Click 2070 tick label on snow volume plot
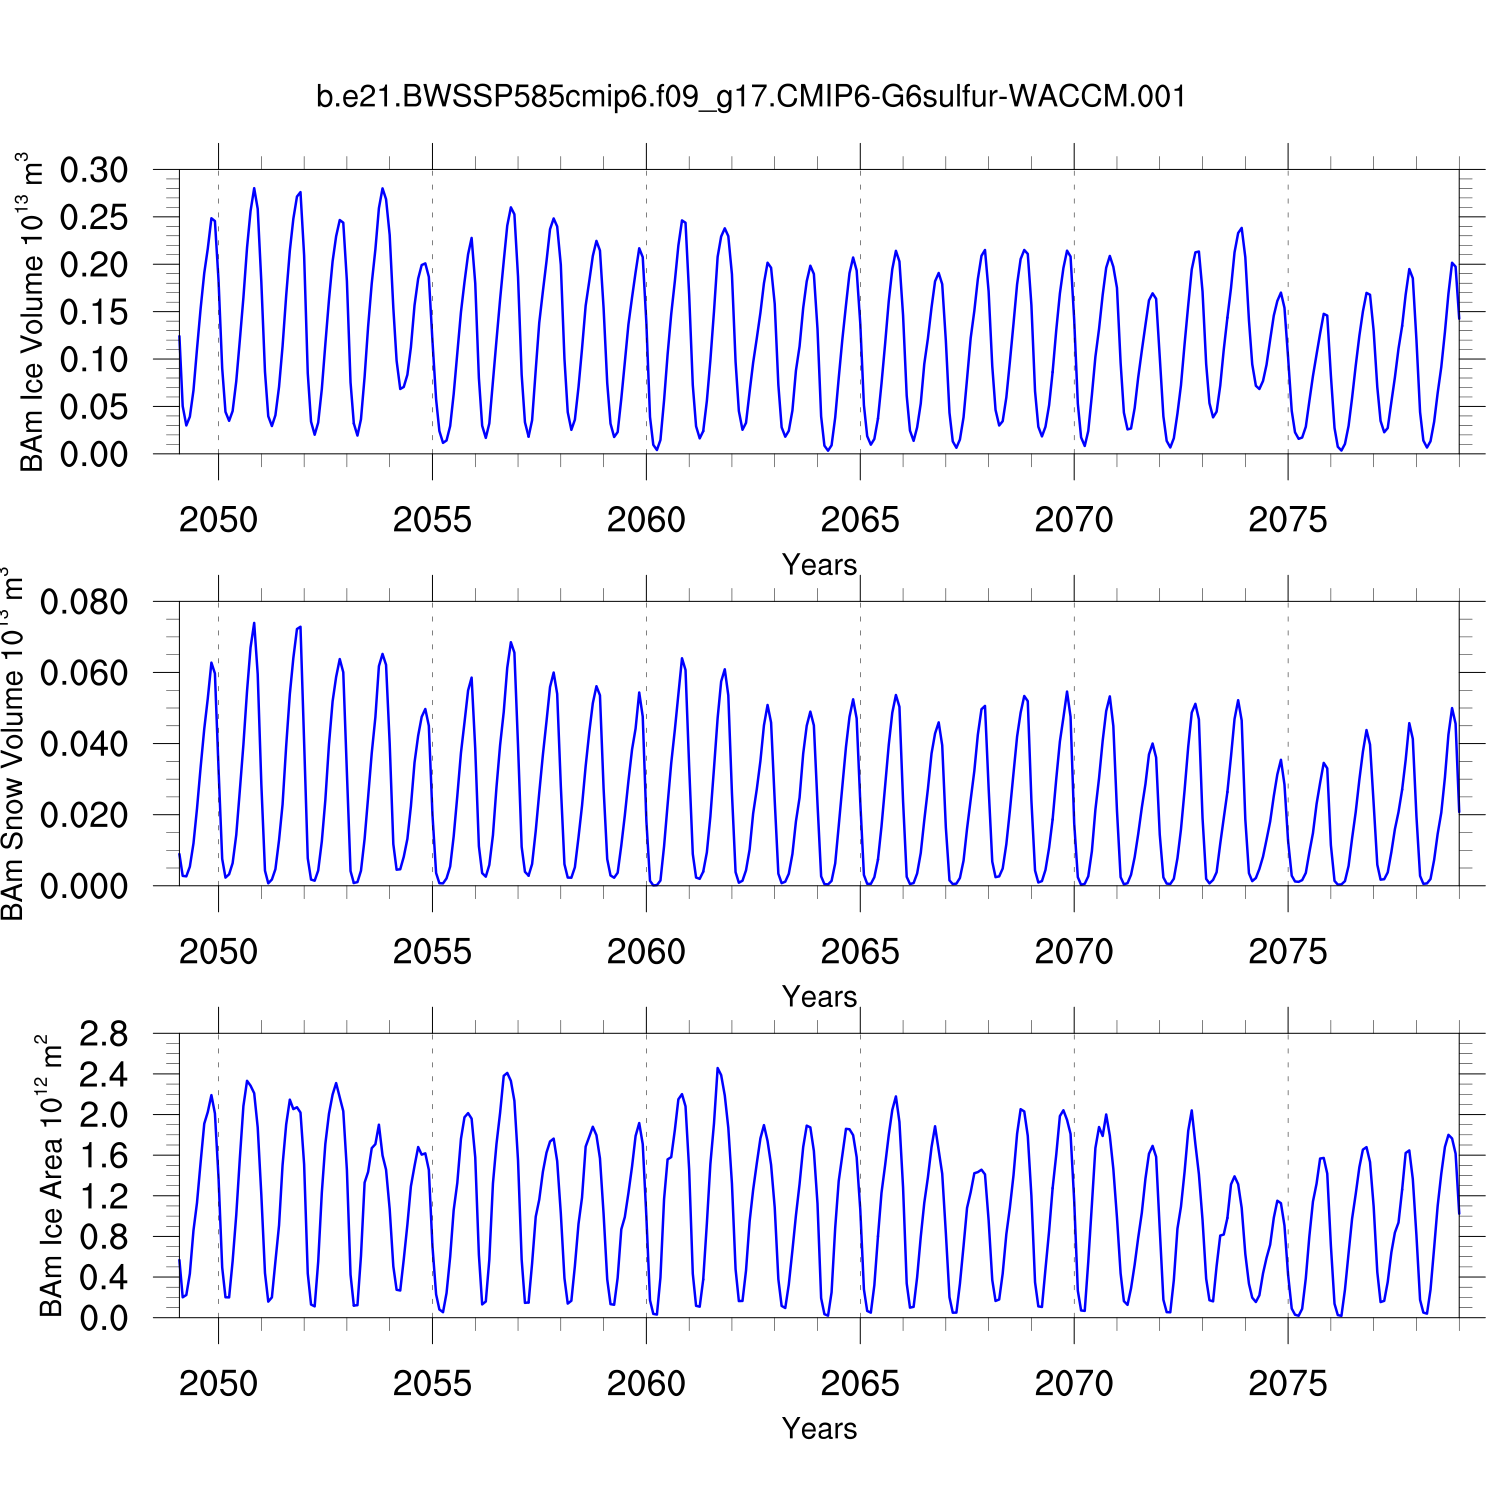This screenshot has height=1500, width=1500. coord(1073,952)
